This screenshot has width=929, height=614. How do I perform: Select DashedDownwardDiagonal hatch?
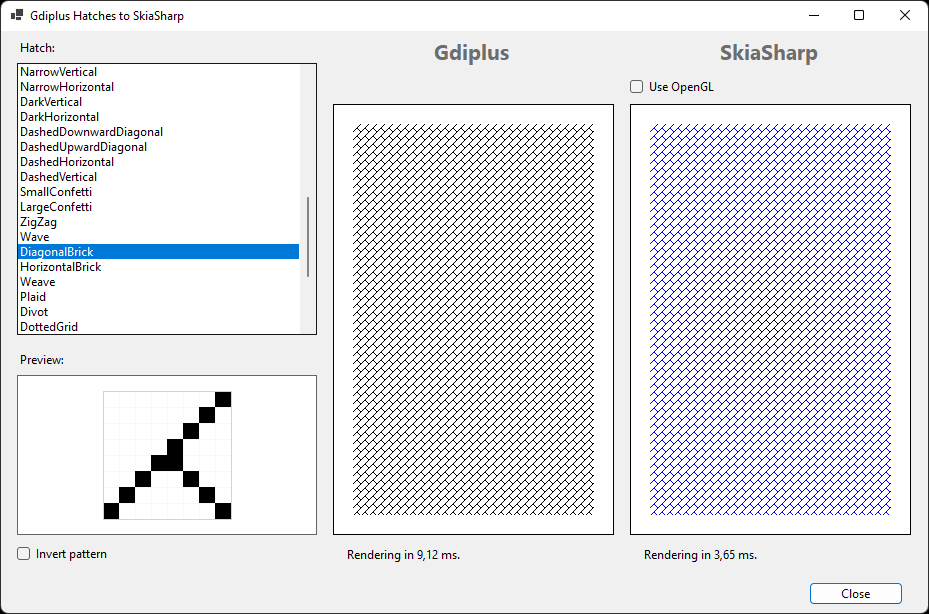pos(158,132)
